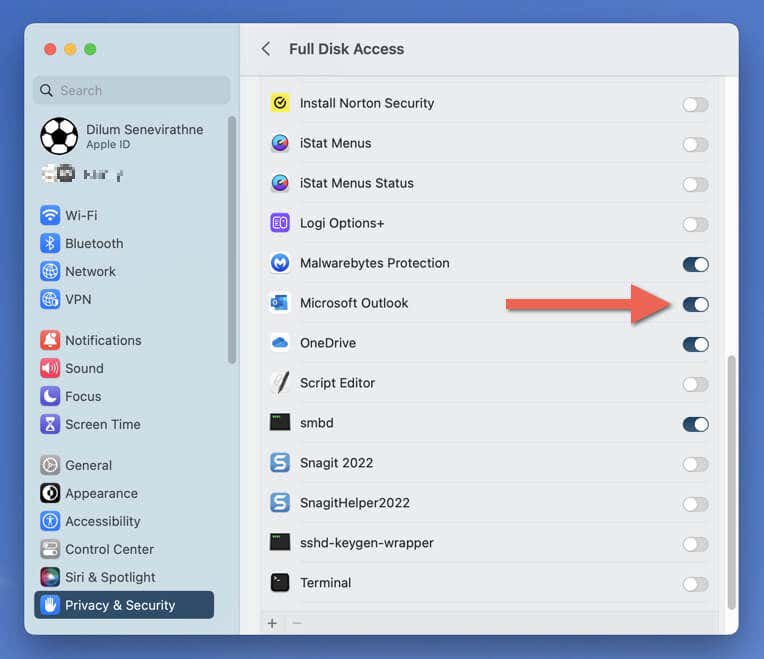This screenshot has width=764, height=659.
Task: Click the Terminal app icon
Action: pyautogui.click(x=280, y=582)
